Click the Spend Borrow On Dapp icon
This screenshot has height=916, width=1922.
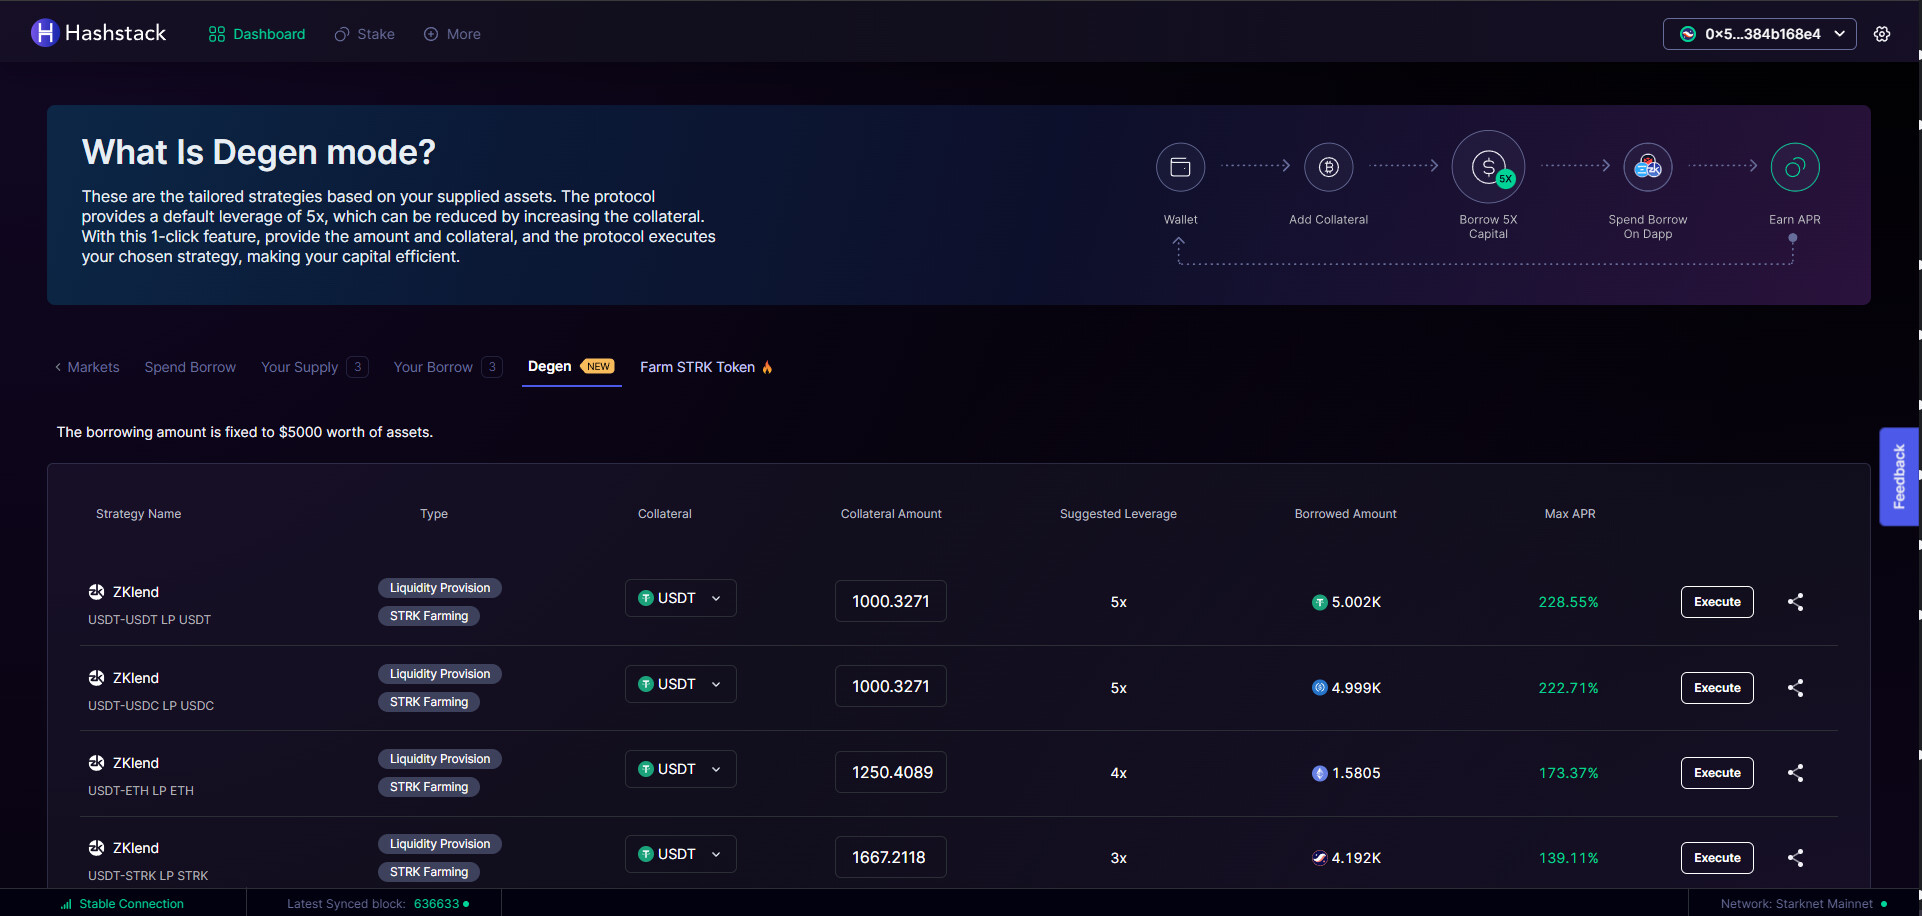(1647, 167)
